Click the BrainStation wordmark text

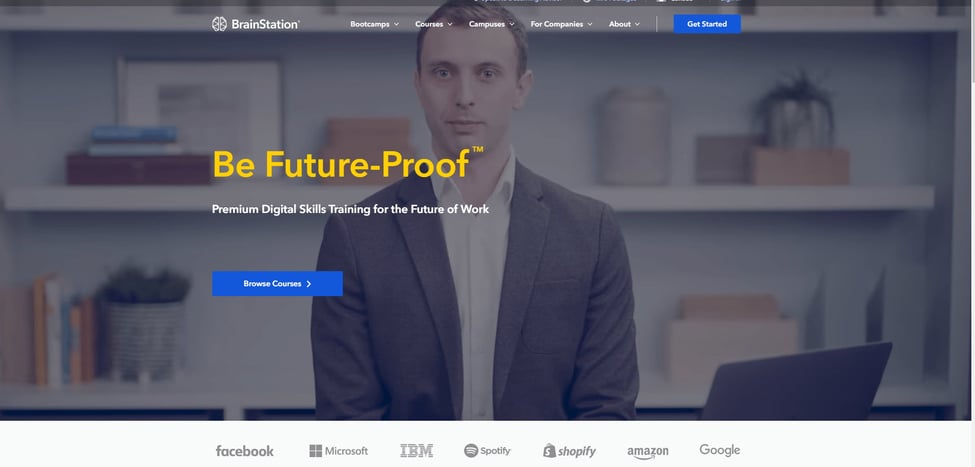point(266,24)
